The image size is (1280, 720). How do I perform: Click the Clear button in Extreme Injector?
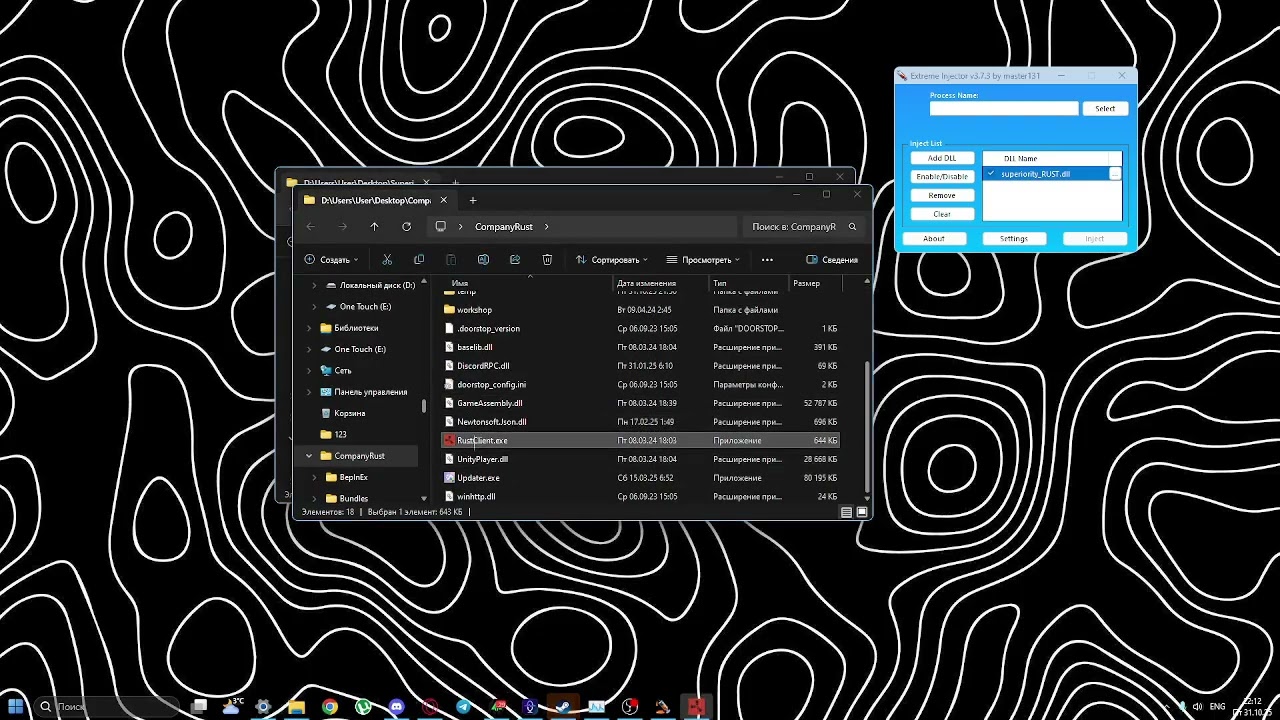click(942, 214)
